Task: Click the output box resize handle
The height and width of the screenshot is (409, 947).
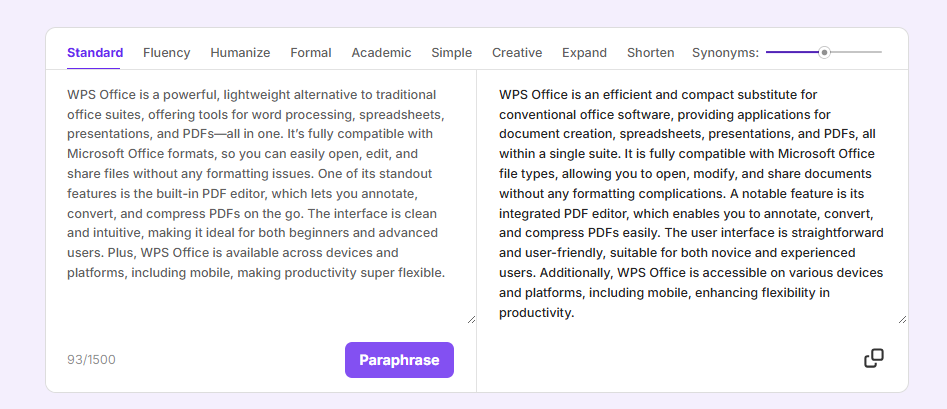Action: [x=902, y=319]
